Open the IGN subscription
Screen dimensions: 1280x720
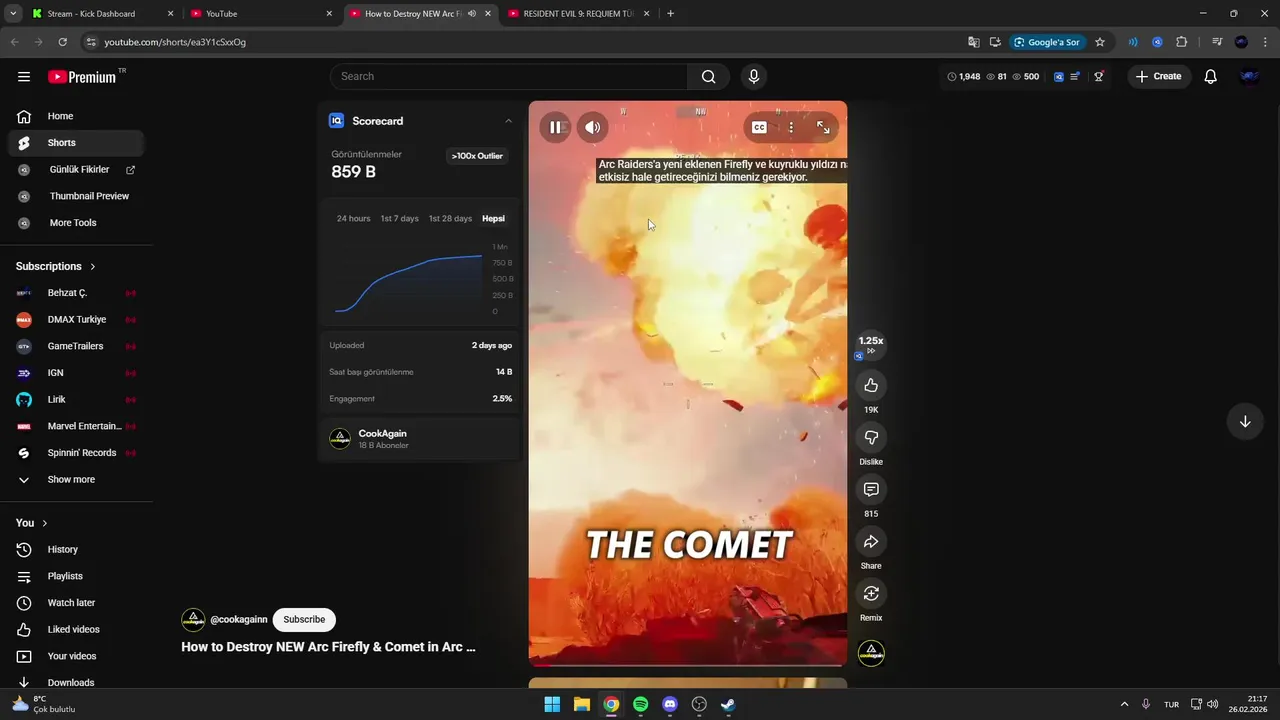(x=76, y=373)
